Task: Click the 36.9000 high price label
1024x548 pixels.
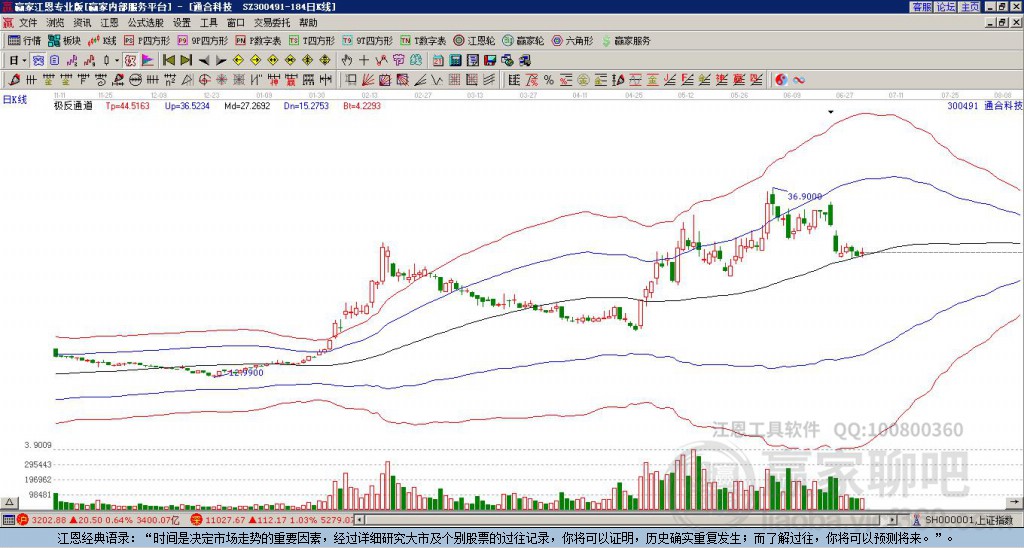Action: [805, 196]
